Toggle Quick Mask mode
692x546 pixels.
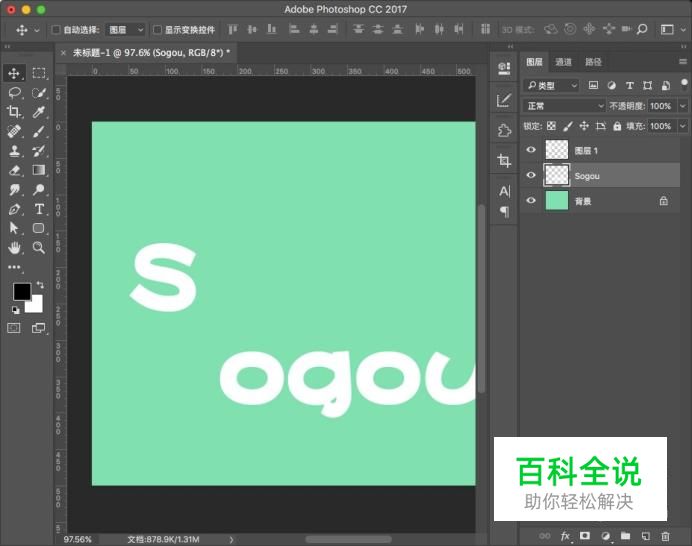coord(14,328)
